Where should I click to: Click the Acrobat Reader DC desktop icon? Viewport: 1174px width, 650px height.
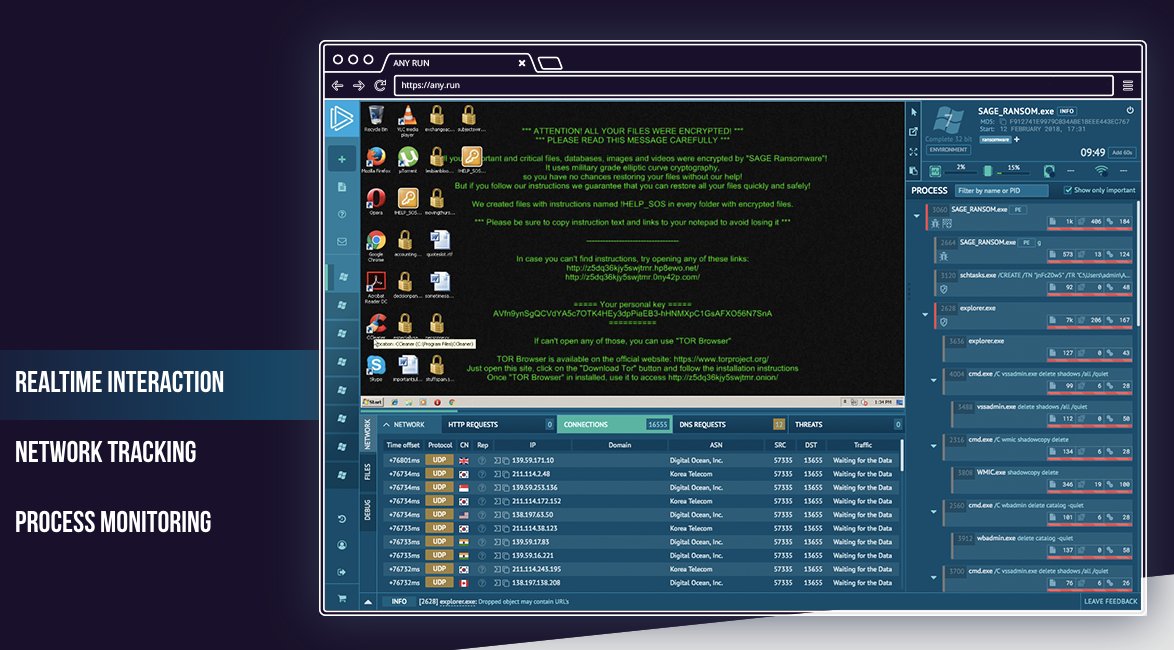[x=376, y=287]
